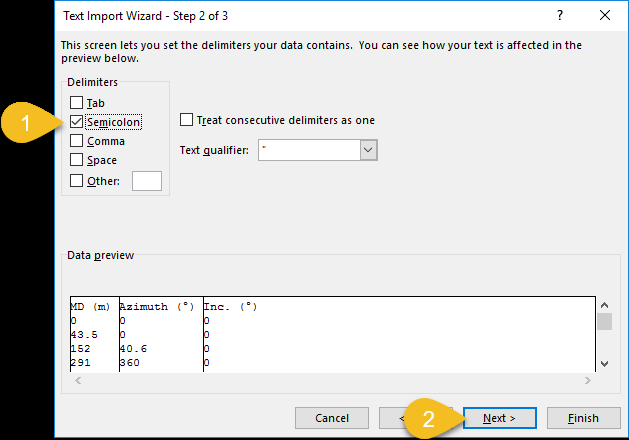The image size is (629, 440).
Task: Check the Other delimiter checkbox
Action: (x=77, y=180)
